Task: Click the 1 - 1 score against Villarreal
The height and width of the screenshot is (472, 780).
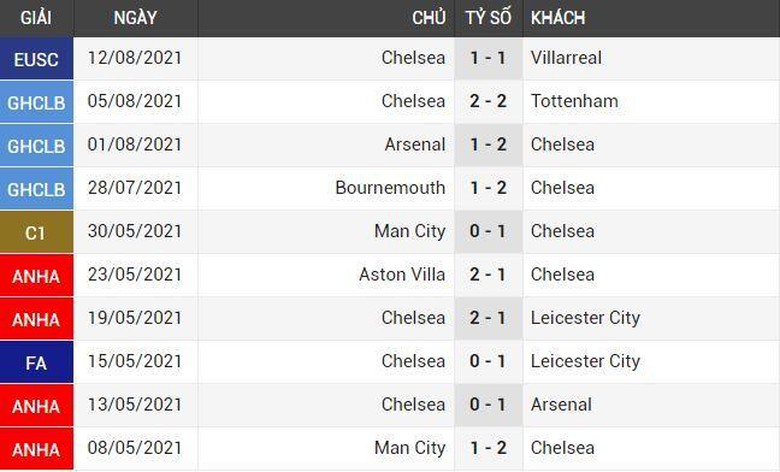Action: click(488, 58)
